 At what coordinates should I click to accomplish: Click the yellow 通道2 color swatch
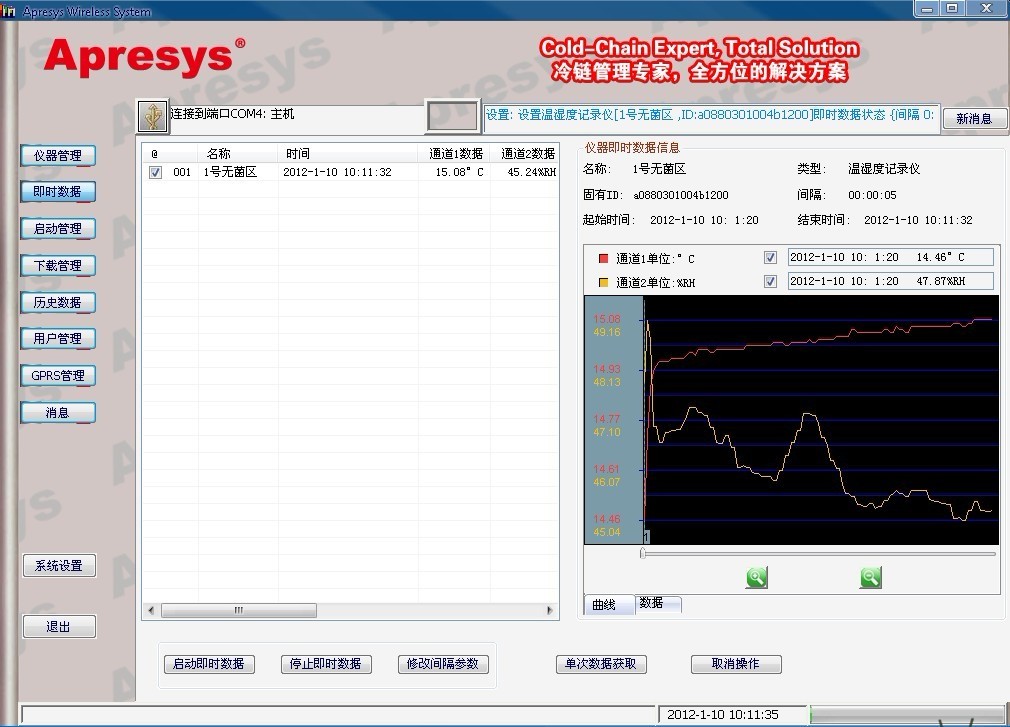604,282
